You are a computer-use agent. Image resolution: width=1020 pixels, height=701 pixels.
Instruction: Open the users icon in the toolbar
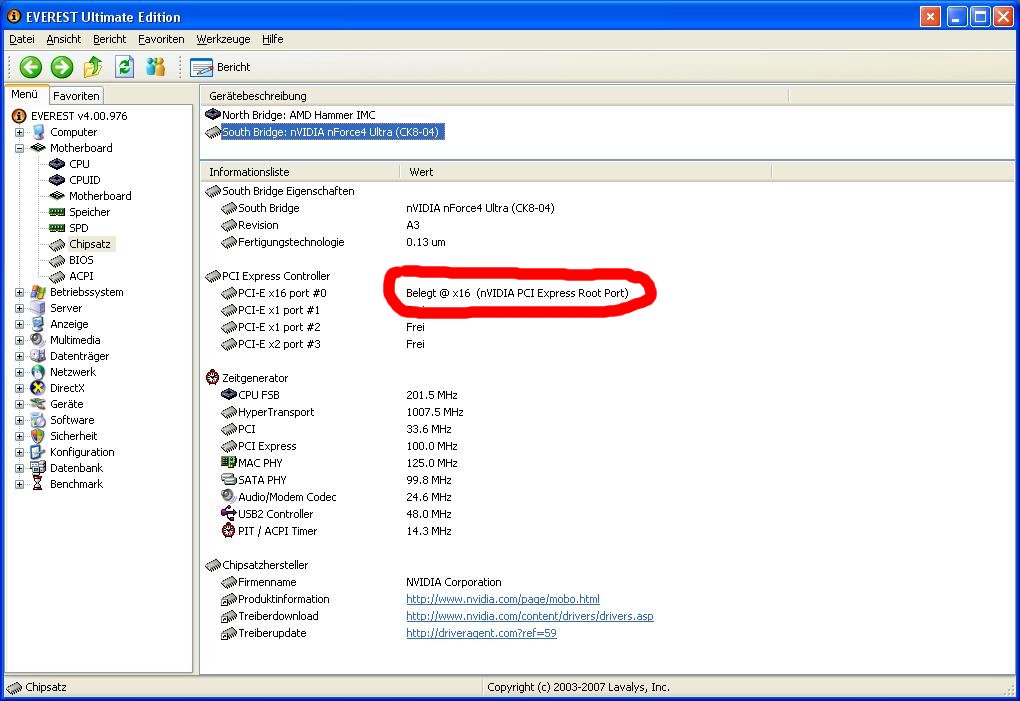(155, 66)
